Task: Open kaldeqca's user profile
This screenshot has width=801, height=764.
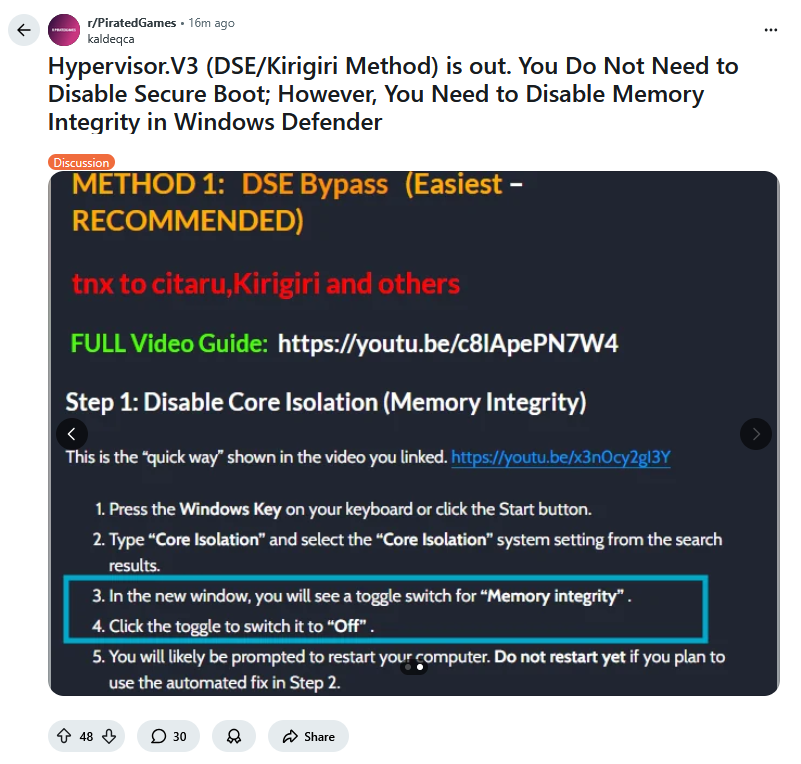Action: (111, 39)
